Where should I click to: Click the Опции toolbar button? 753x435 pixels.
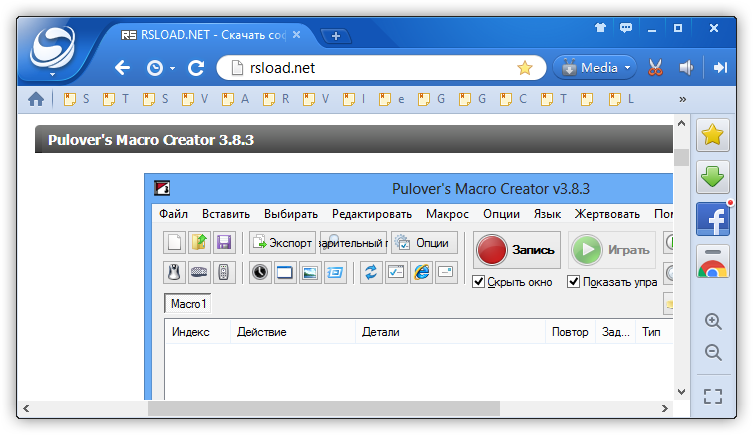[425, 243]
